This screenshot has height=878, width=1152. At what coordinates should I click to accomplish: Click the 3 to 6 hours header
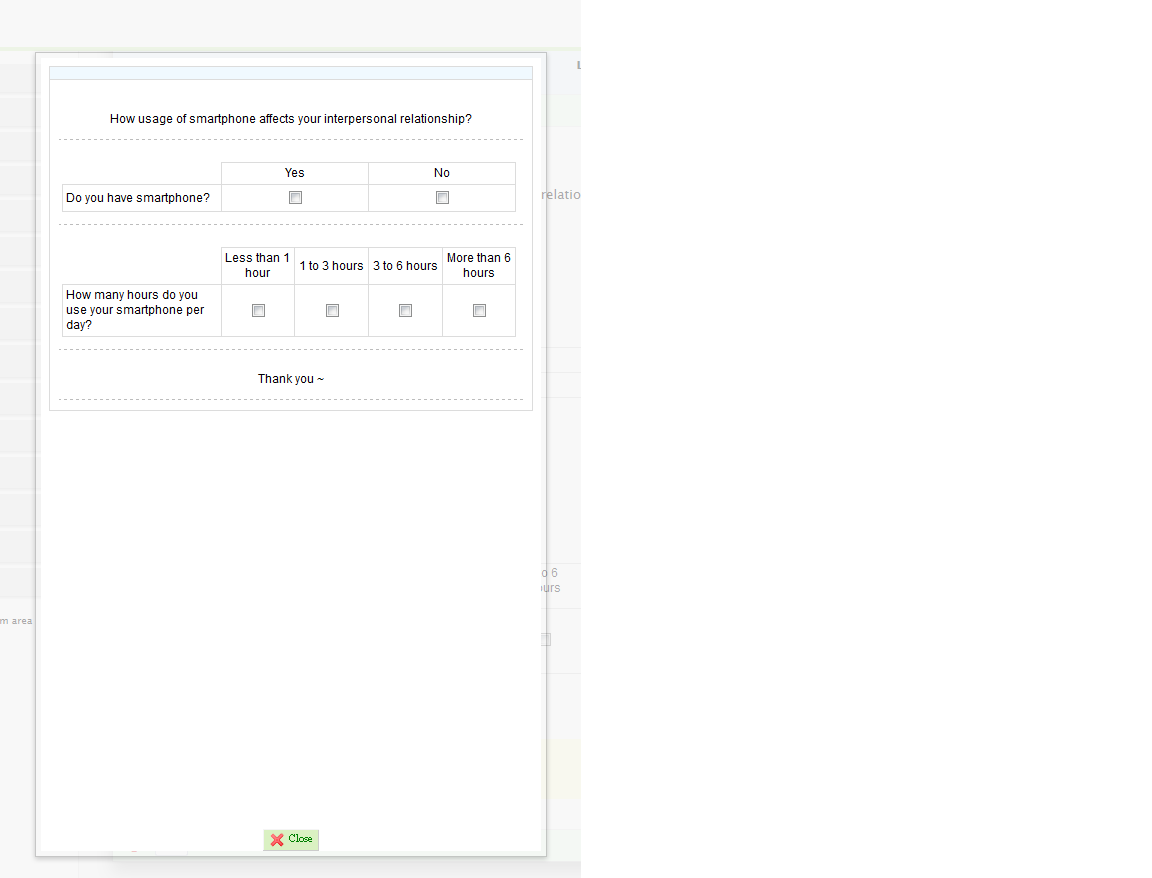[405, 266]
